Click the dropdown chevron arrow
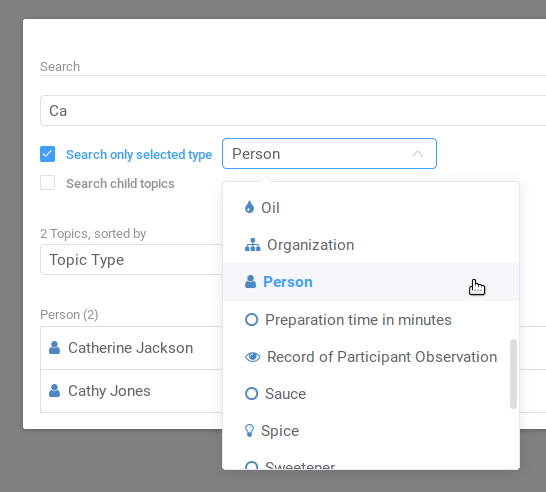Viewport: 546px width, 492px height. (417, 154)
